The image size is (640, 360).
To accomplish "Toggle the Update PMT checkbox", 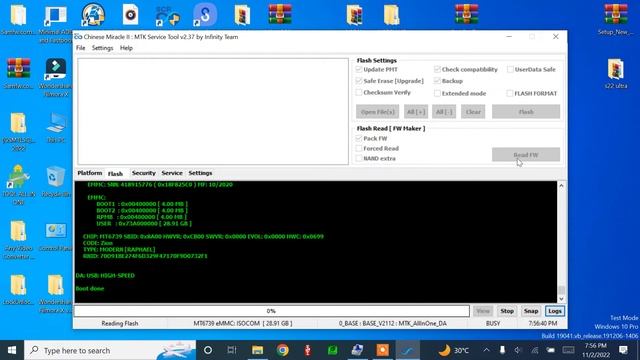I will [x=359, y=69].
